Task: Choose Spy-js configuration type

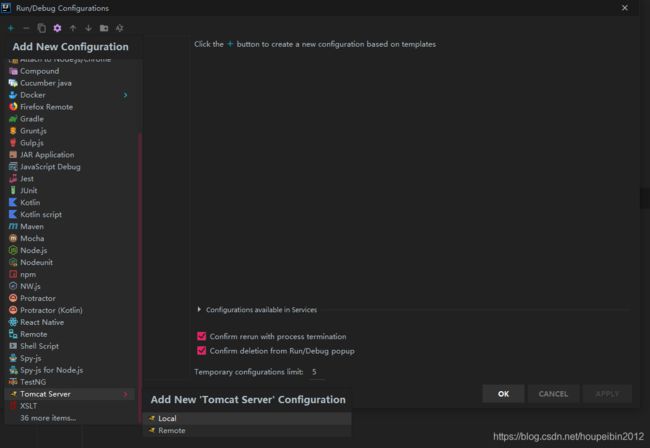Action: tap(31, 358)
